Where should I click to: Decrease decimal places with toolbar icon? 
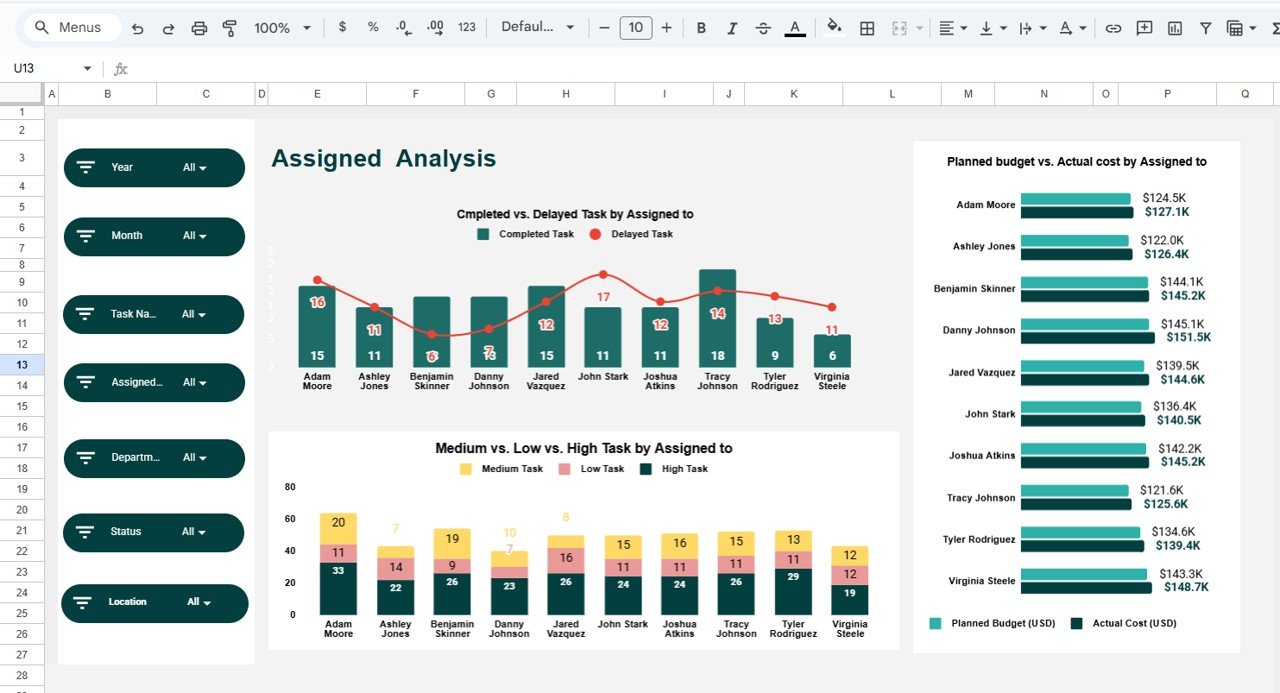tap(403, 28)
